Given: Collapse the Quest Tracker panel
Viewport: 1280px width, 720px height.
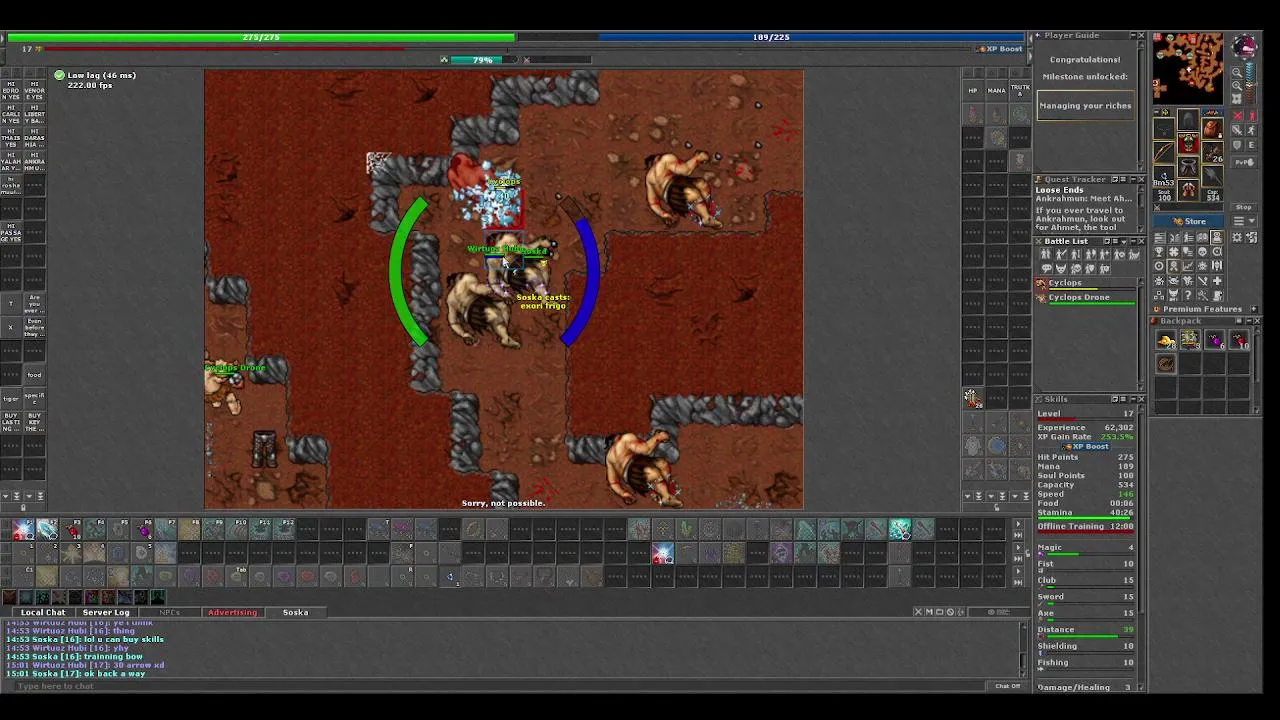Looking at the screenshot, I should pyautogui.click(x=1133, y=180).
